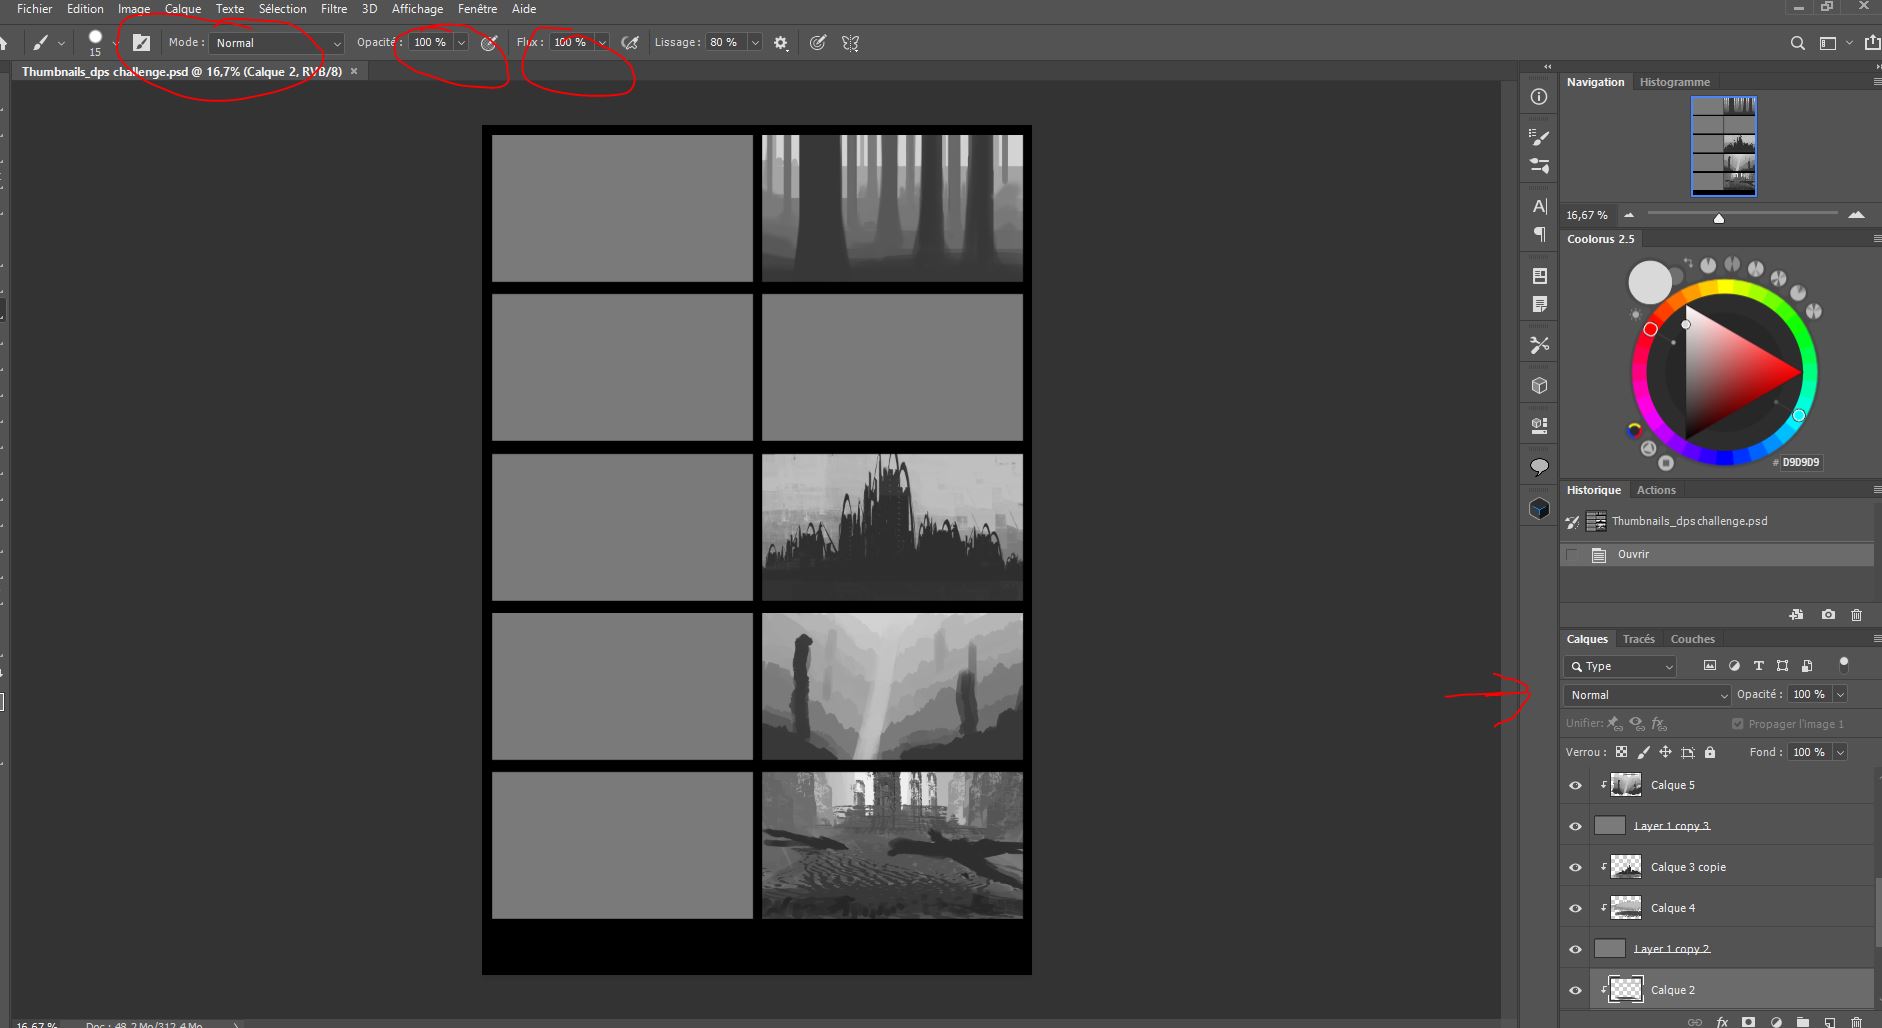Hide the Calque 5 layer
1882x1028 pixels.
[x=1576, y=786]
